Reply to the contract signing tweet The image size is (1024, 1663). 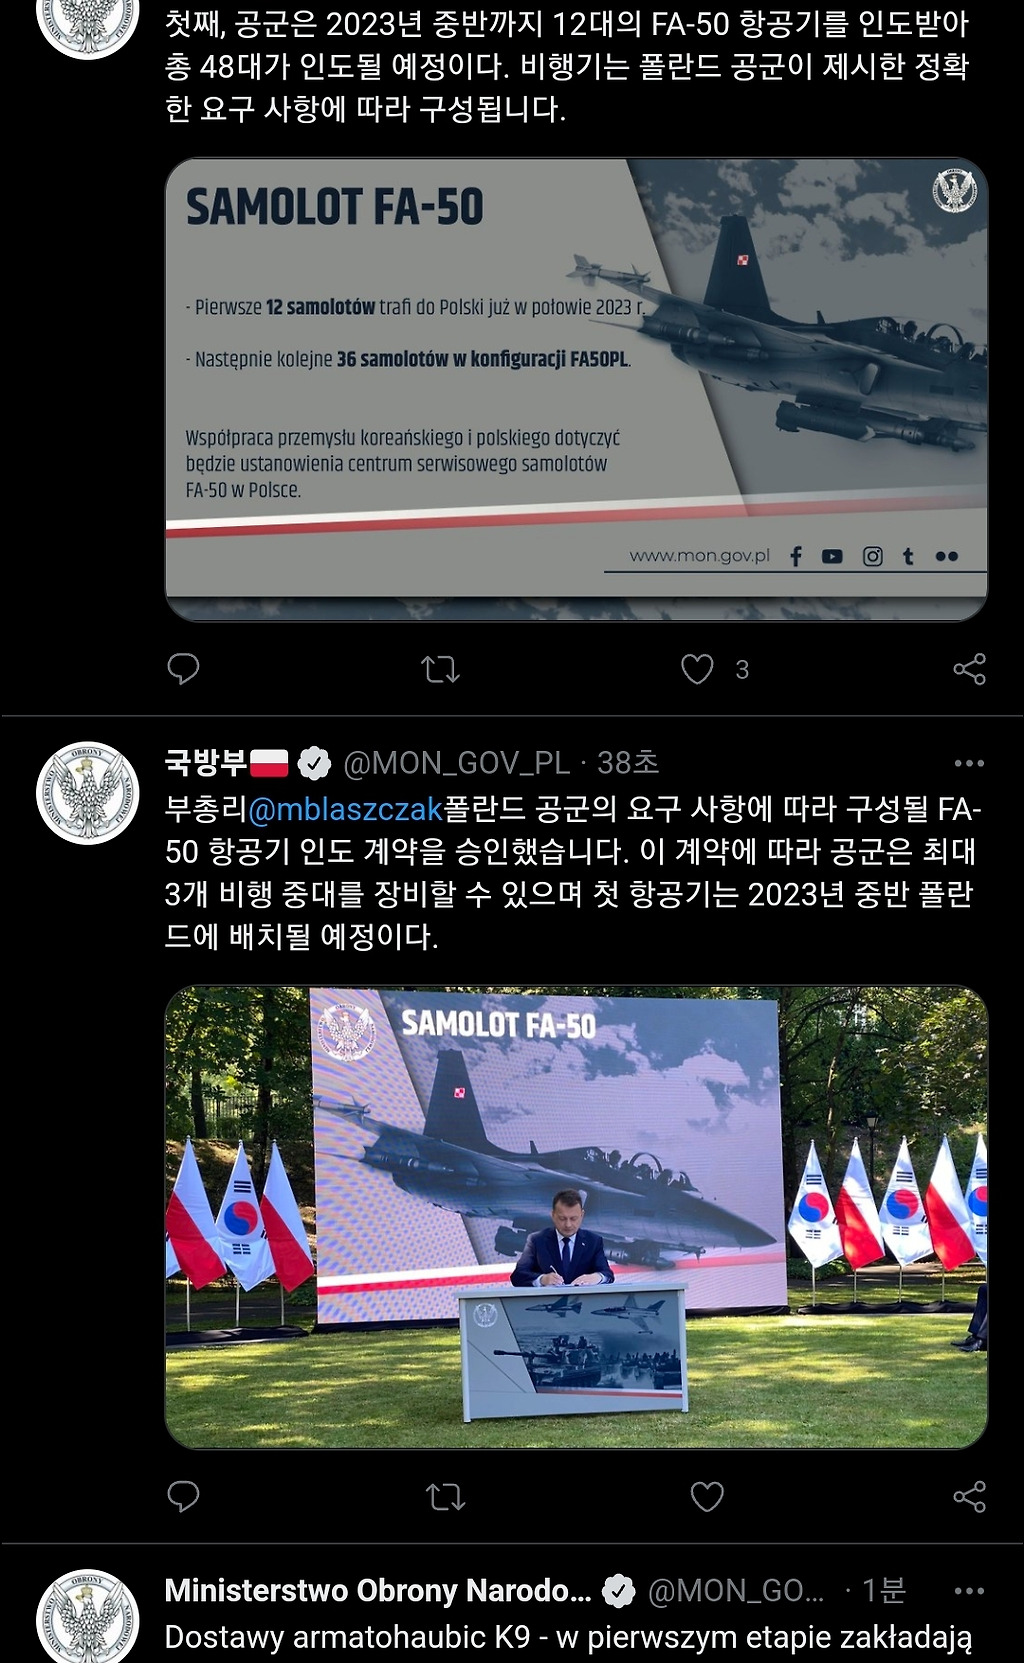pos(183,1496)
